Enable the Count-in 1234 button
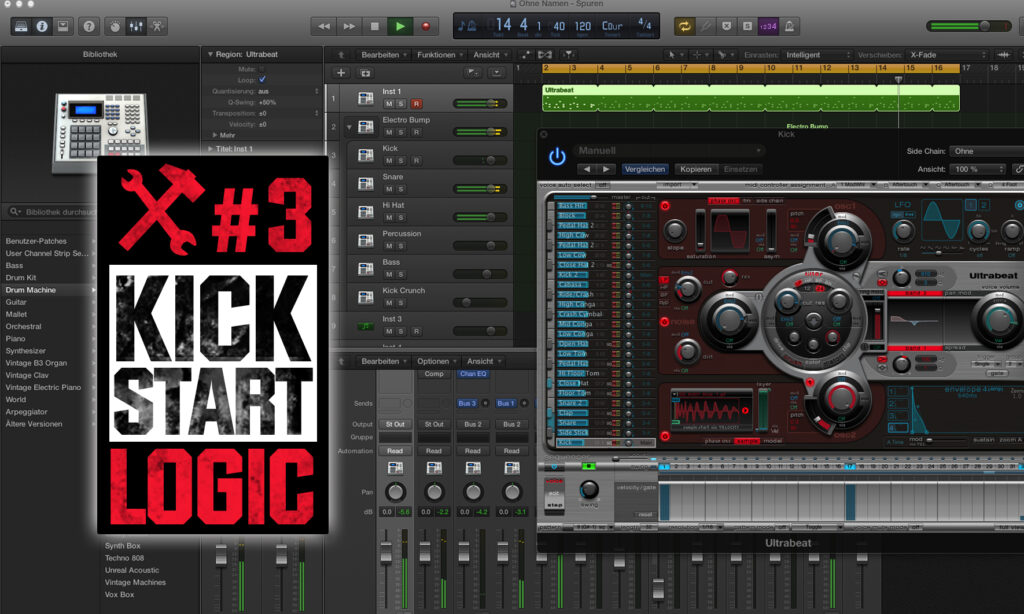 (x=769, y=26)
